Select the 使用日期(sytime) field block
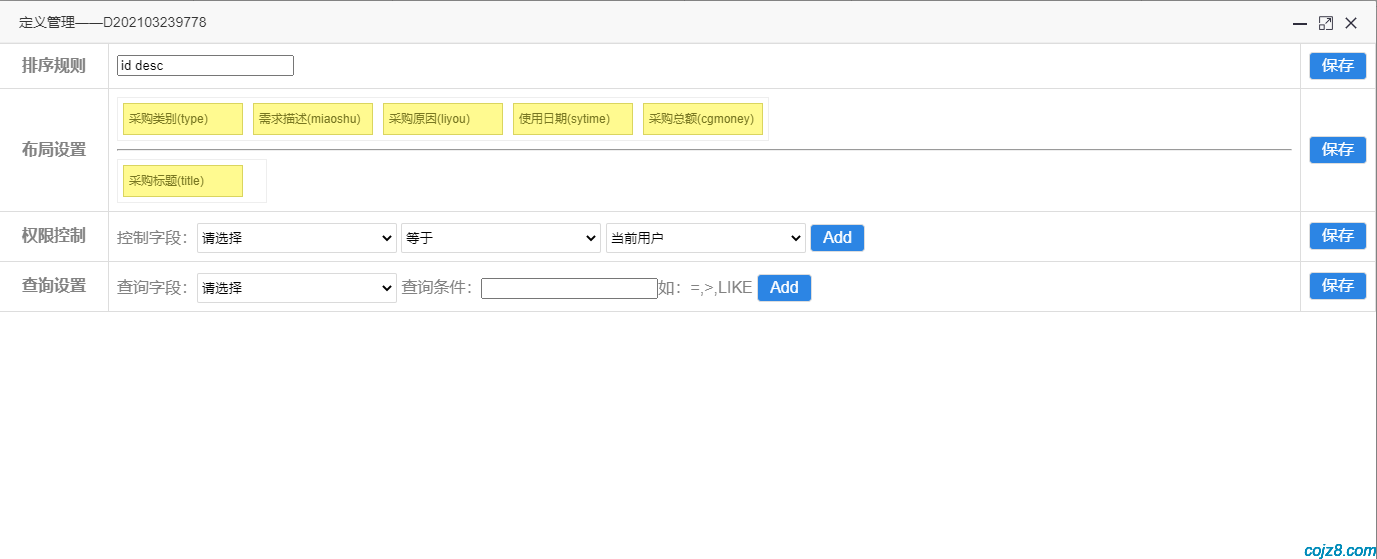This screenshot has height=559, width=1377. pyautogui.click(x=573, y=119)
